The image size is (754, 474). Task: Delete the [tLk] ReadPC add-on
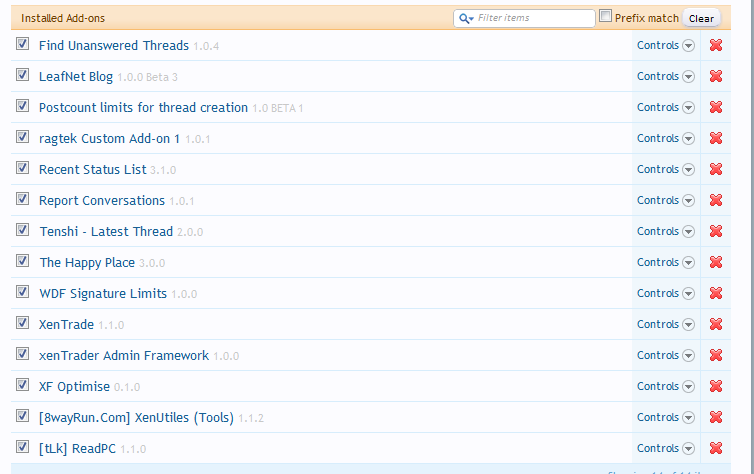(x=716, y=448)
